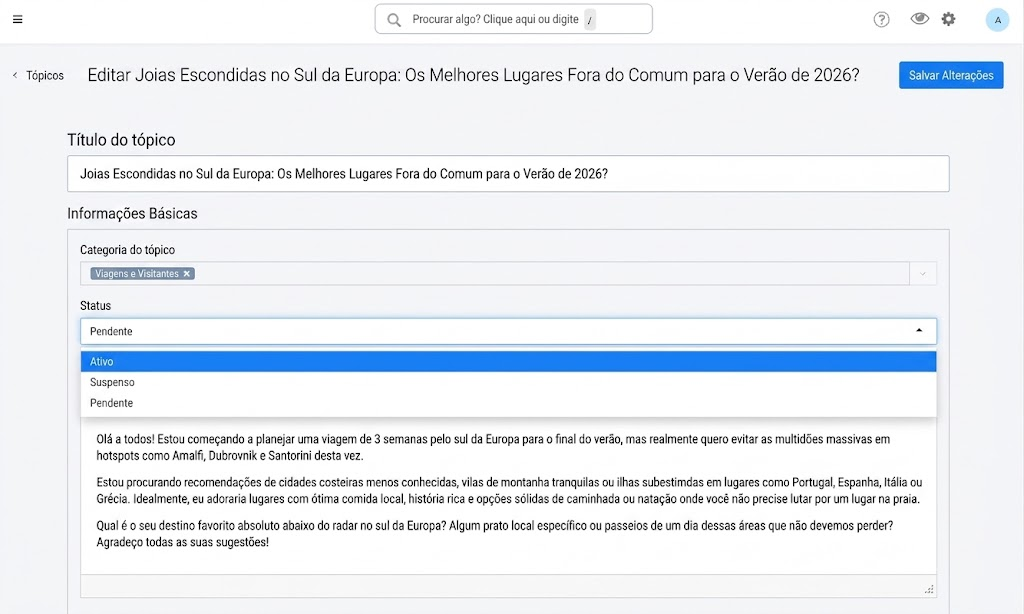Select the Suspenso status option
Screen dimensions: 1024x614
509,382
